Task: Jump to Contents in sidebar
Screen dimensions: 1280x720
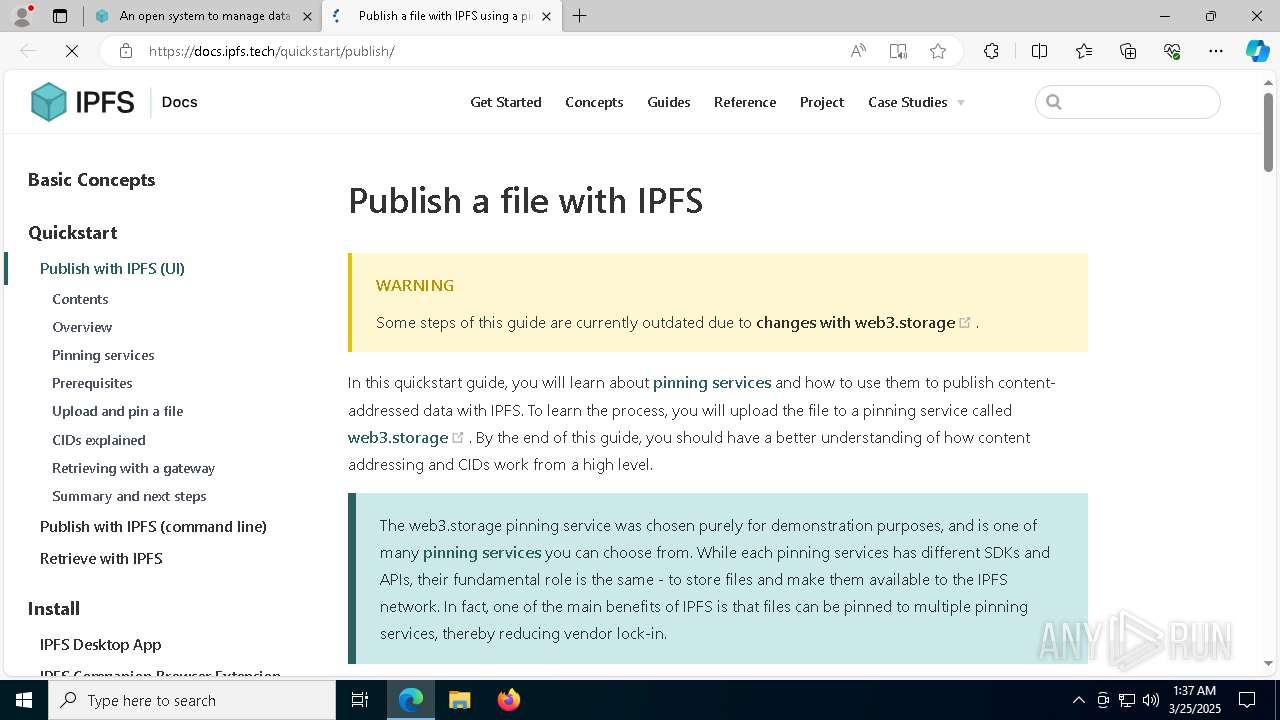Action: click(80, 299)
